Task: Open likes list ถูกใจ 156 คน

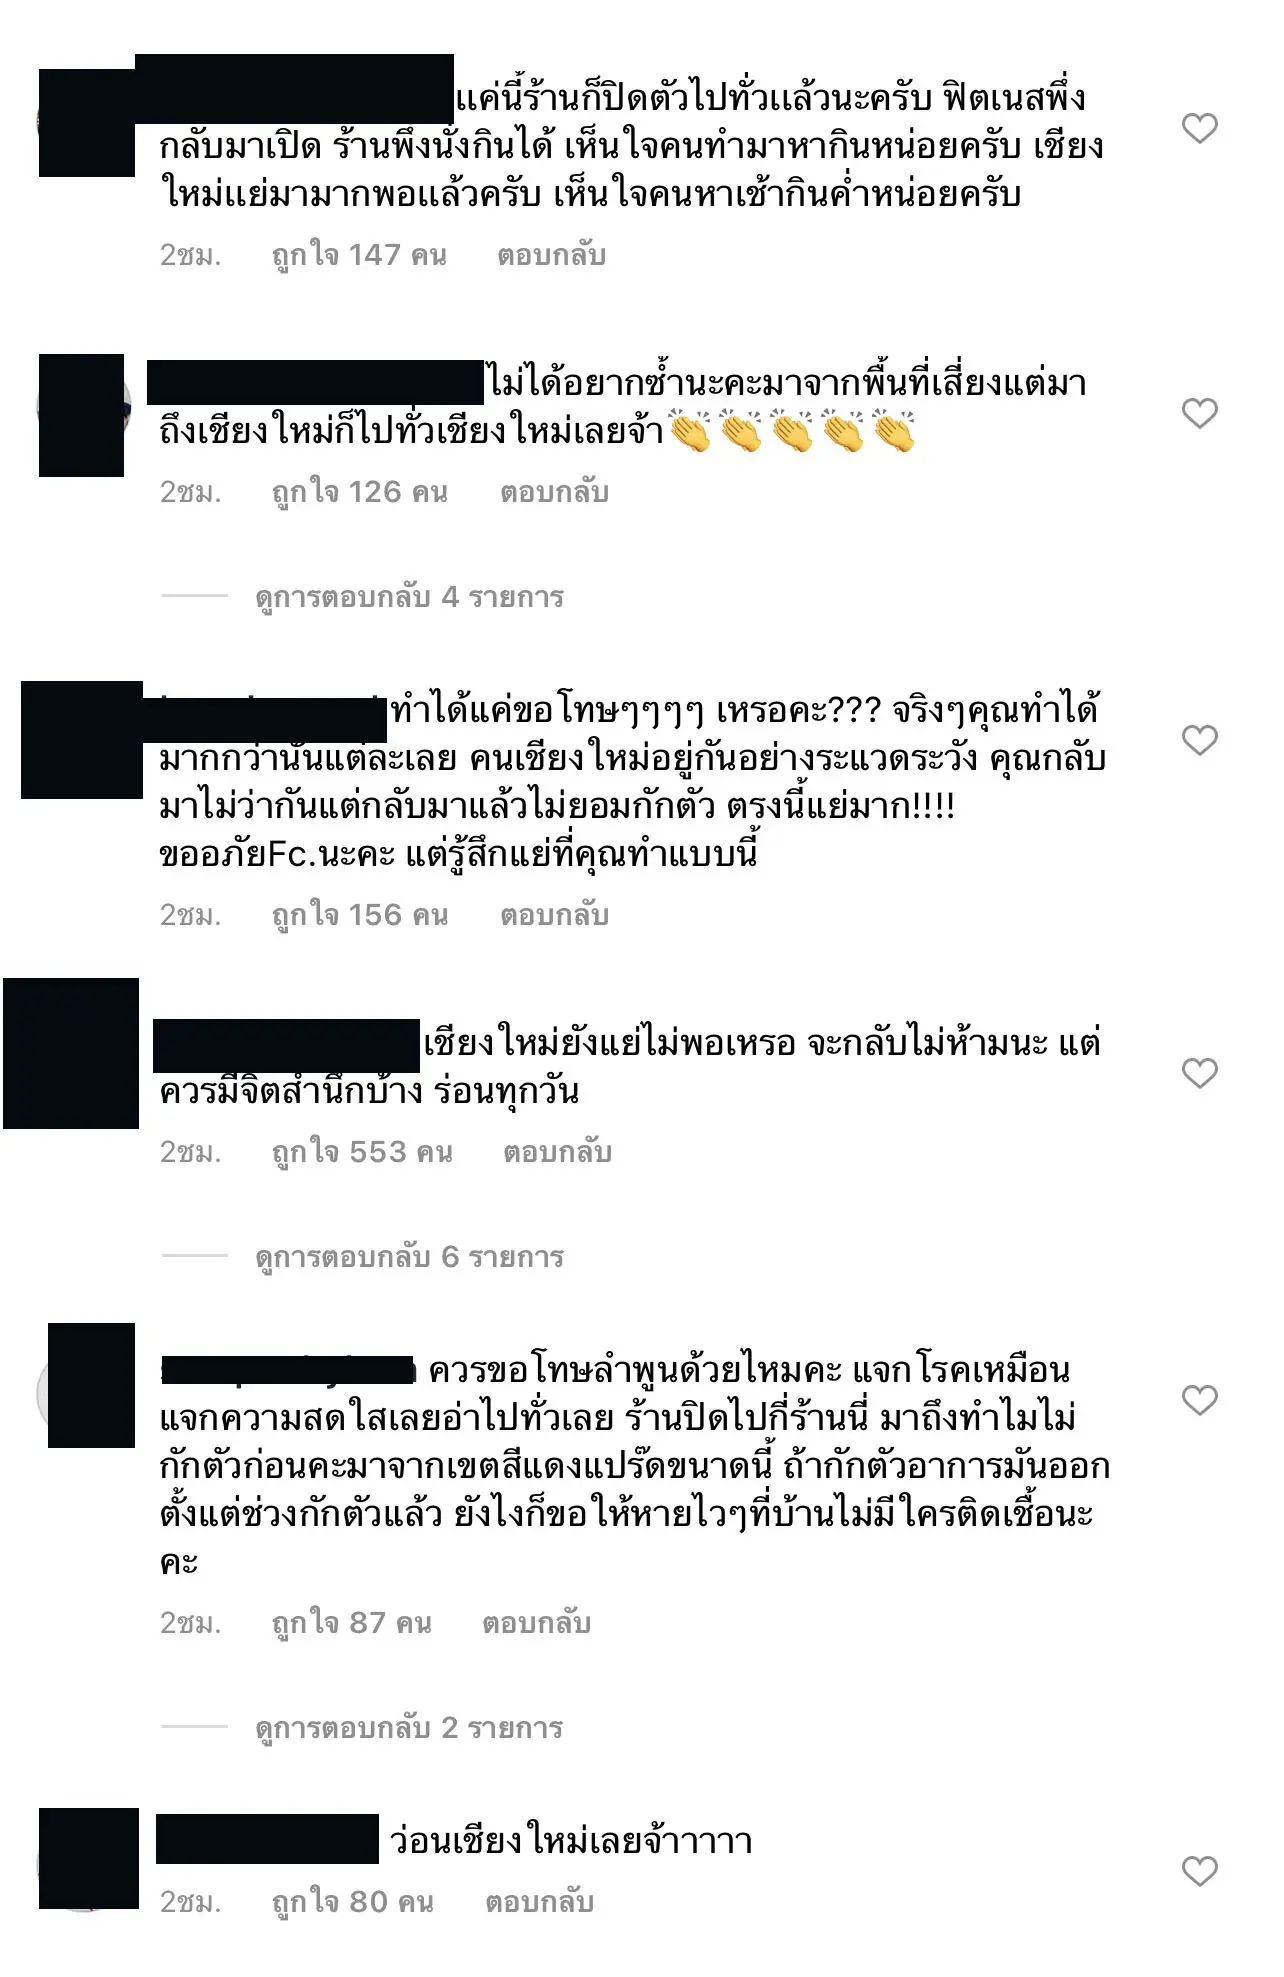Action: 360,916
